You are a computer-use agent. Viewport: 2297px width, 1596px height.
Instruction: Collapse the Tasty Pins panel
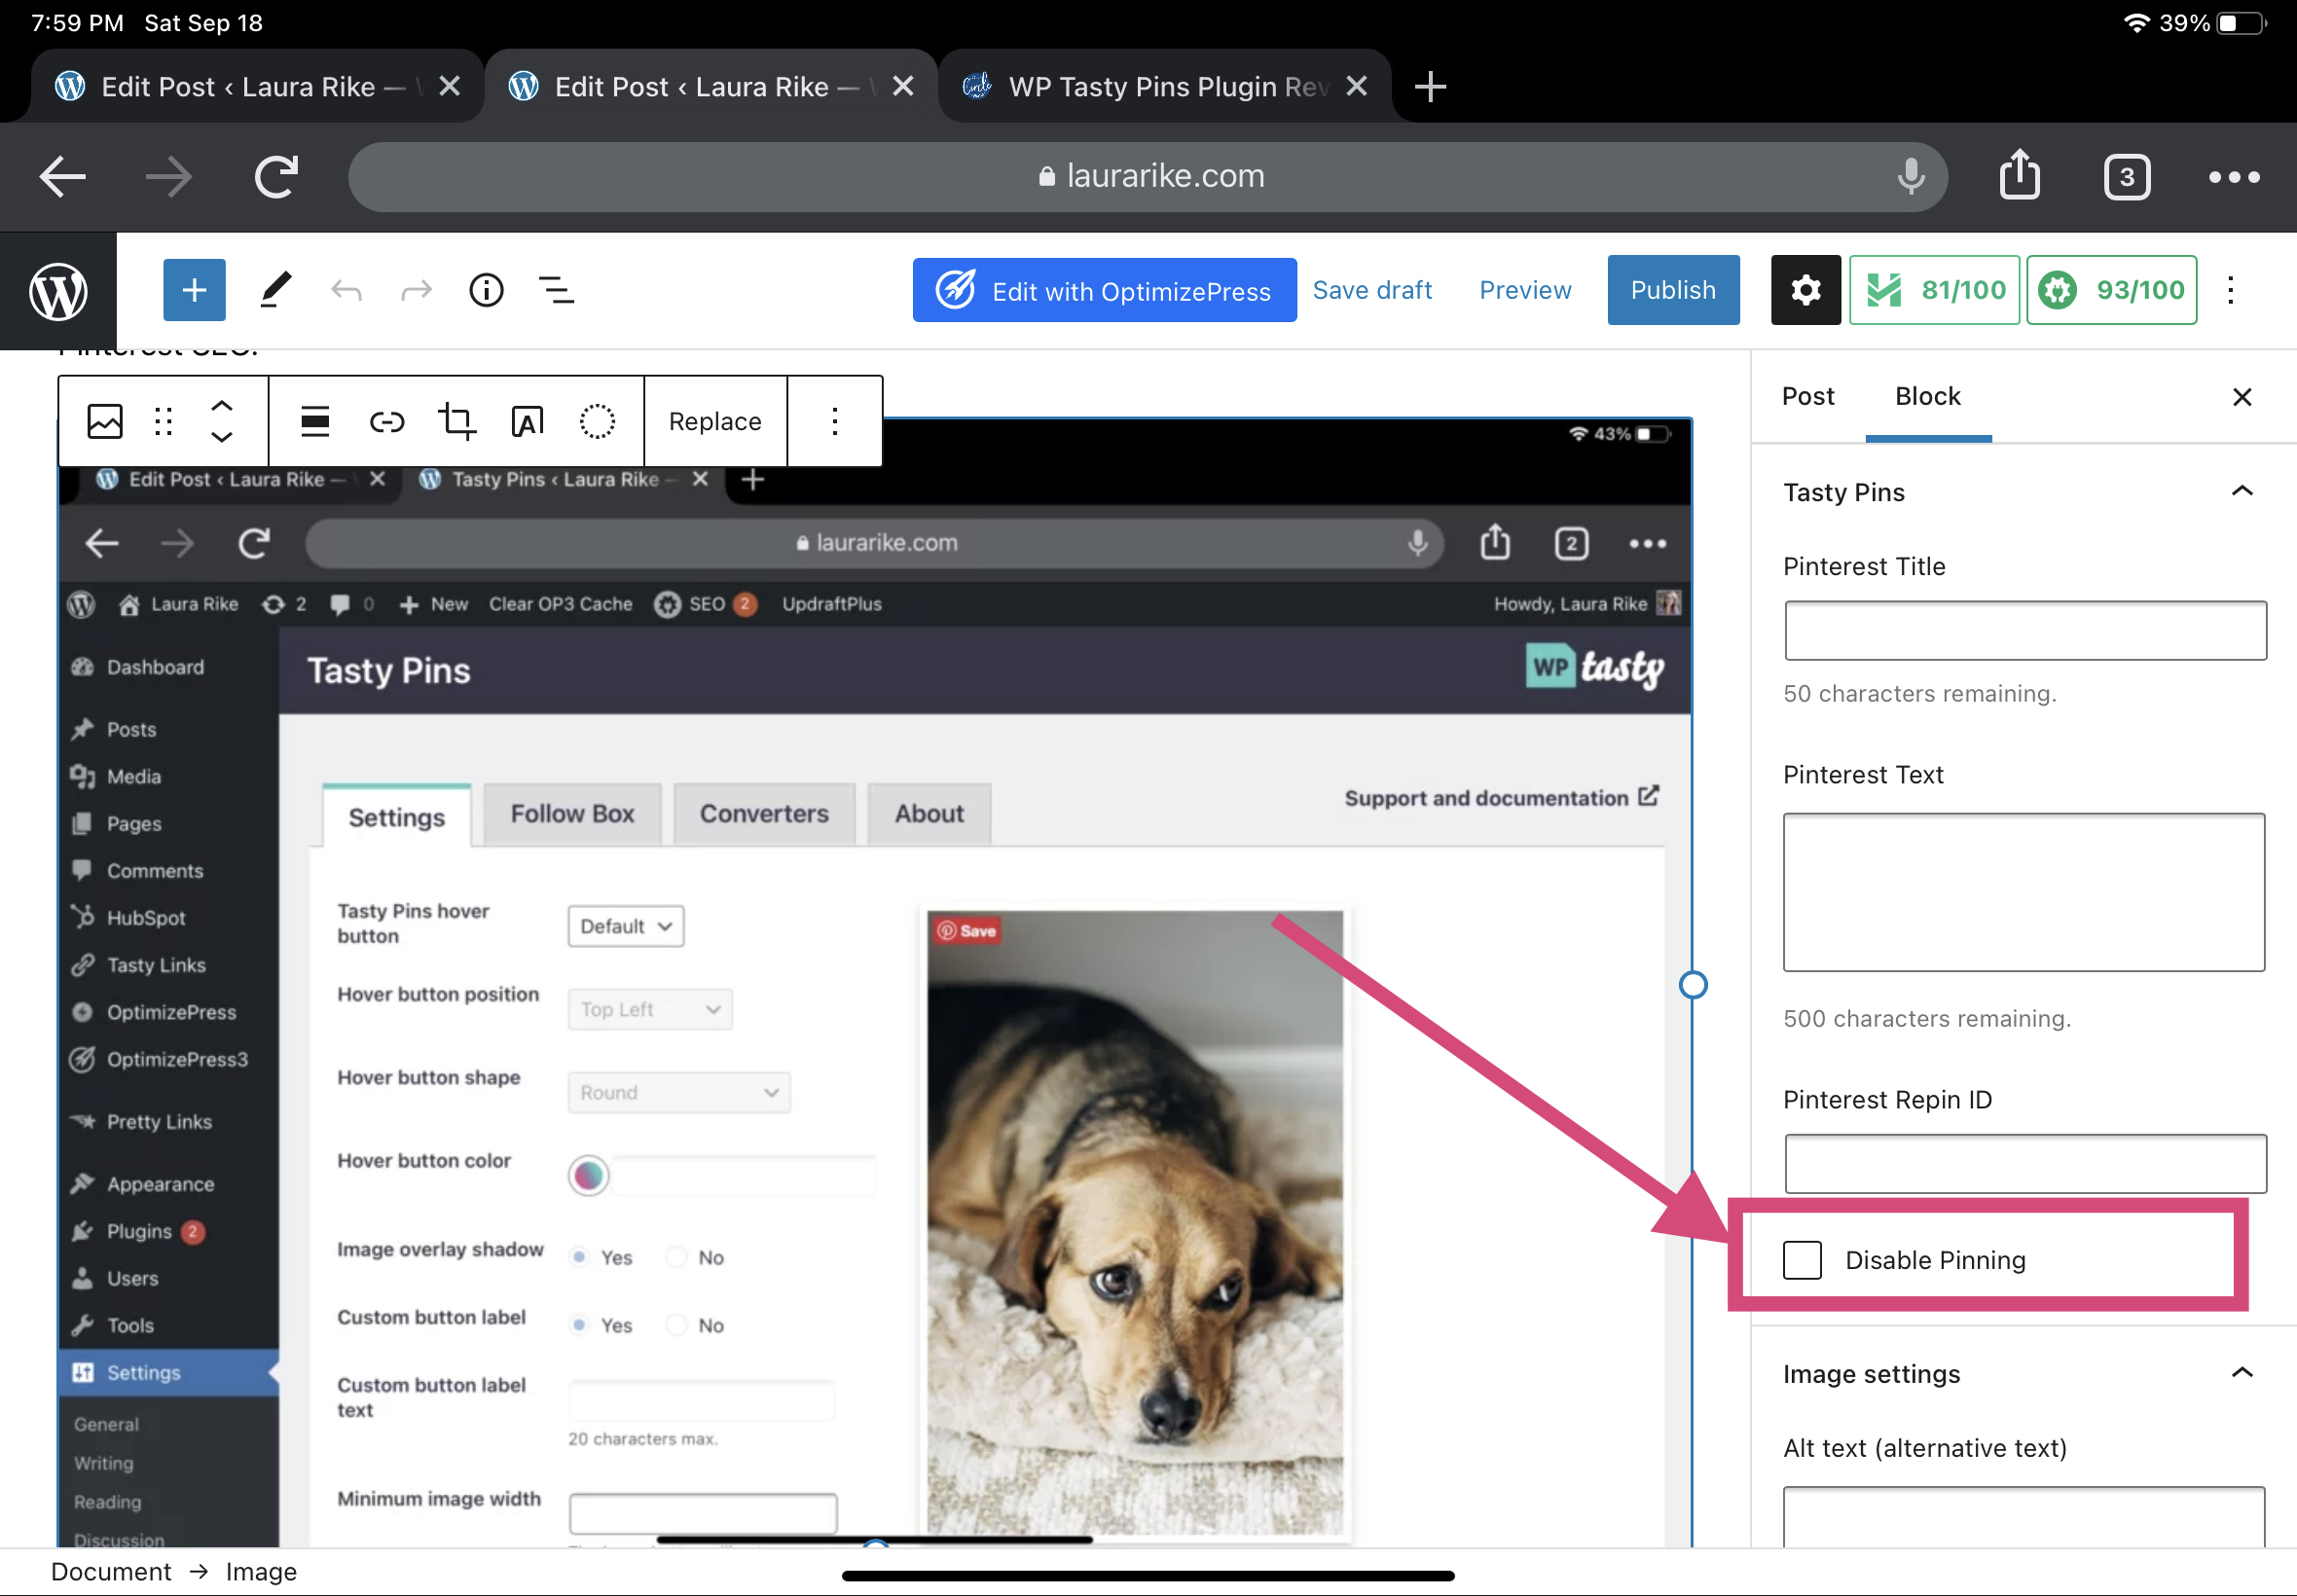point(2242,491)
